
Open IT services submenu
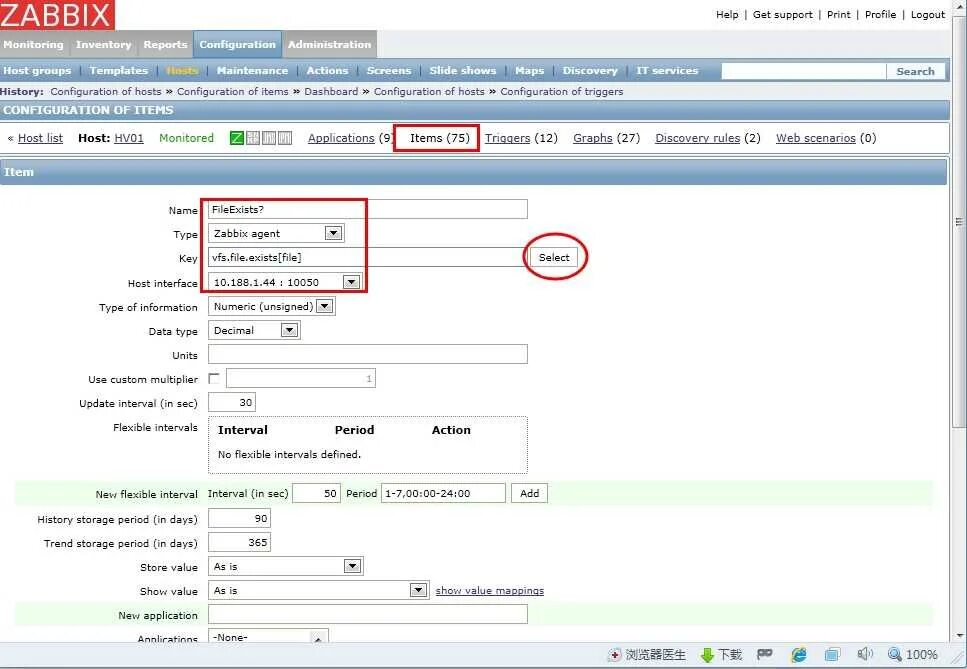click(667, 70)
